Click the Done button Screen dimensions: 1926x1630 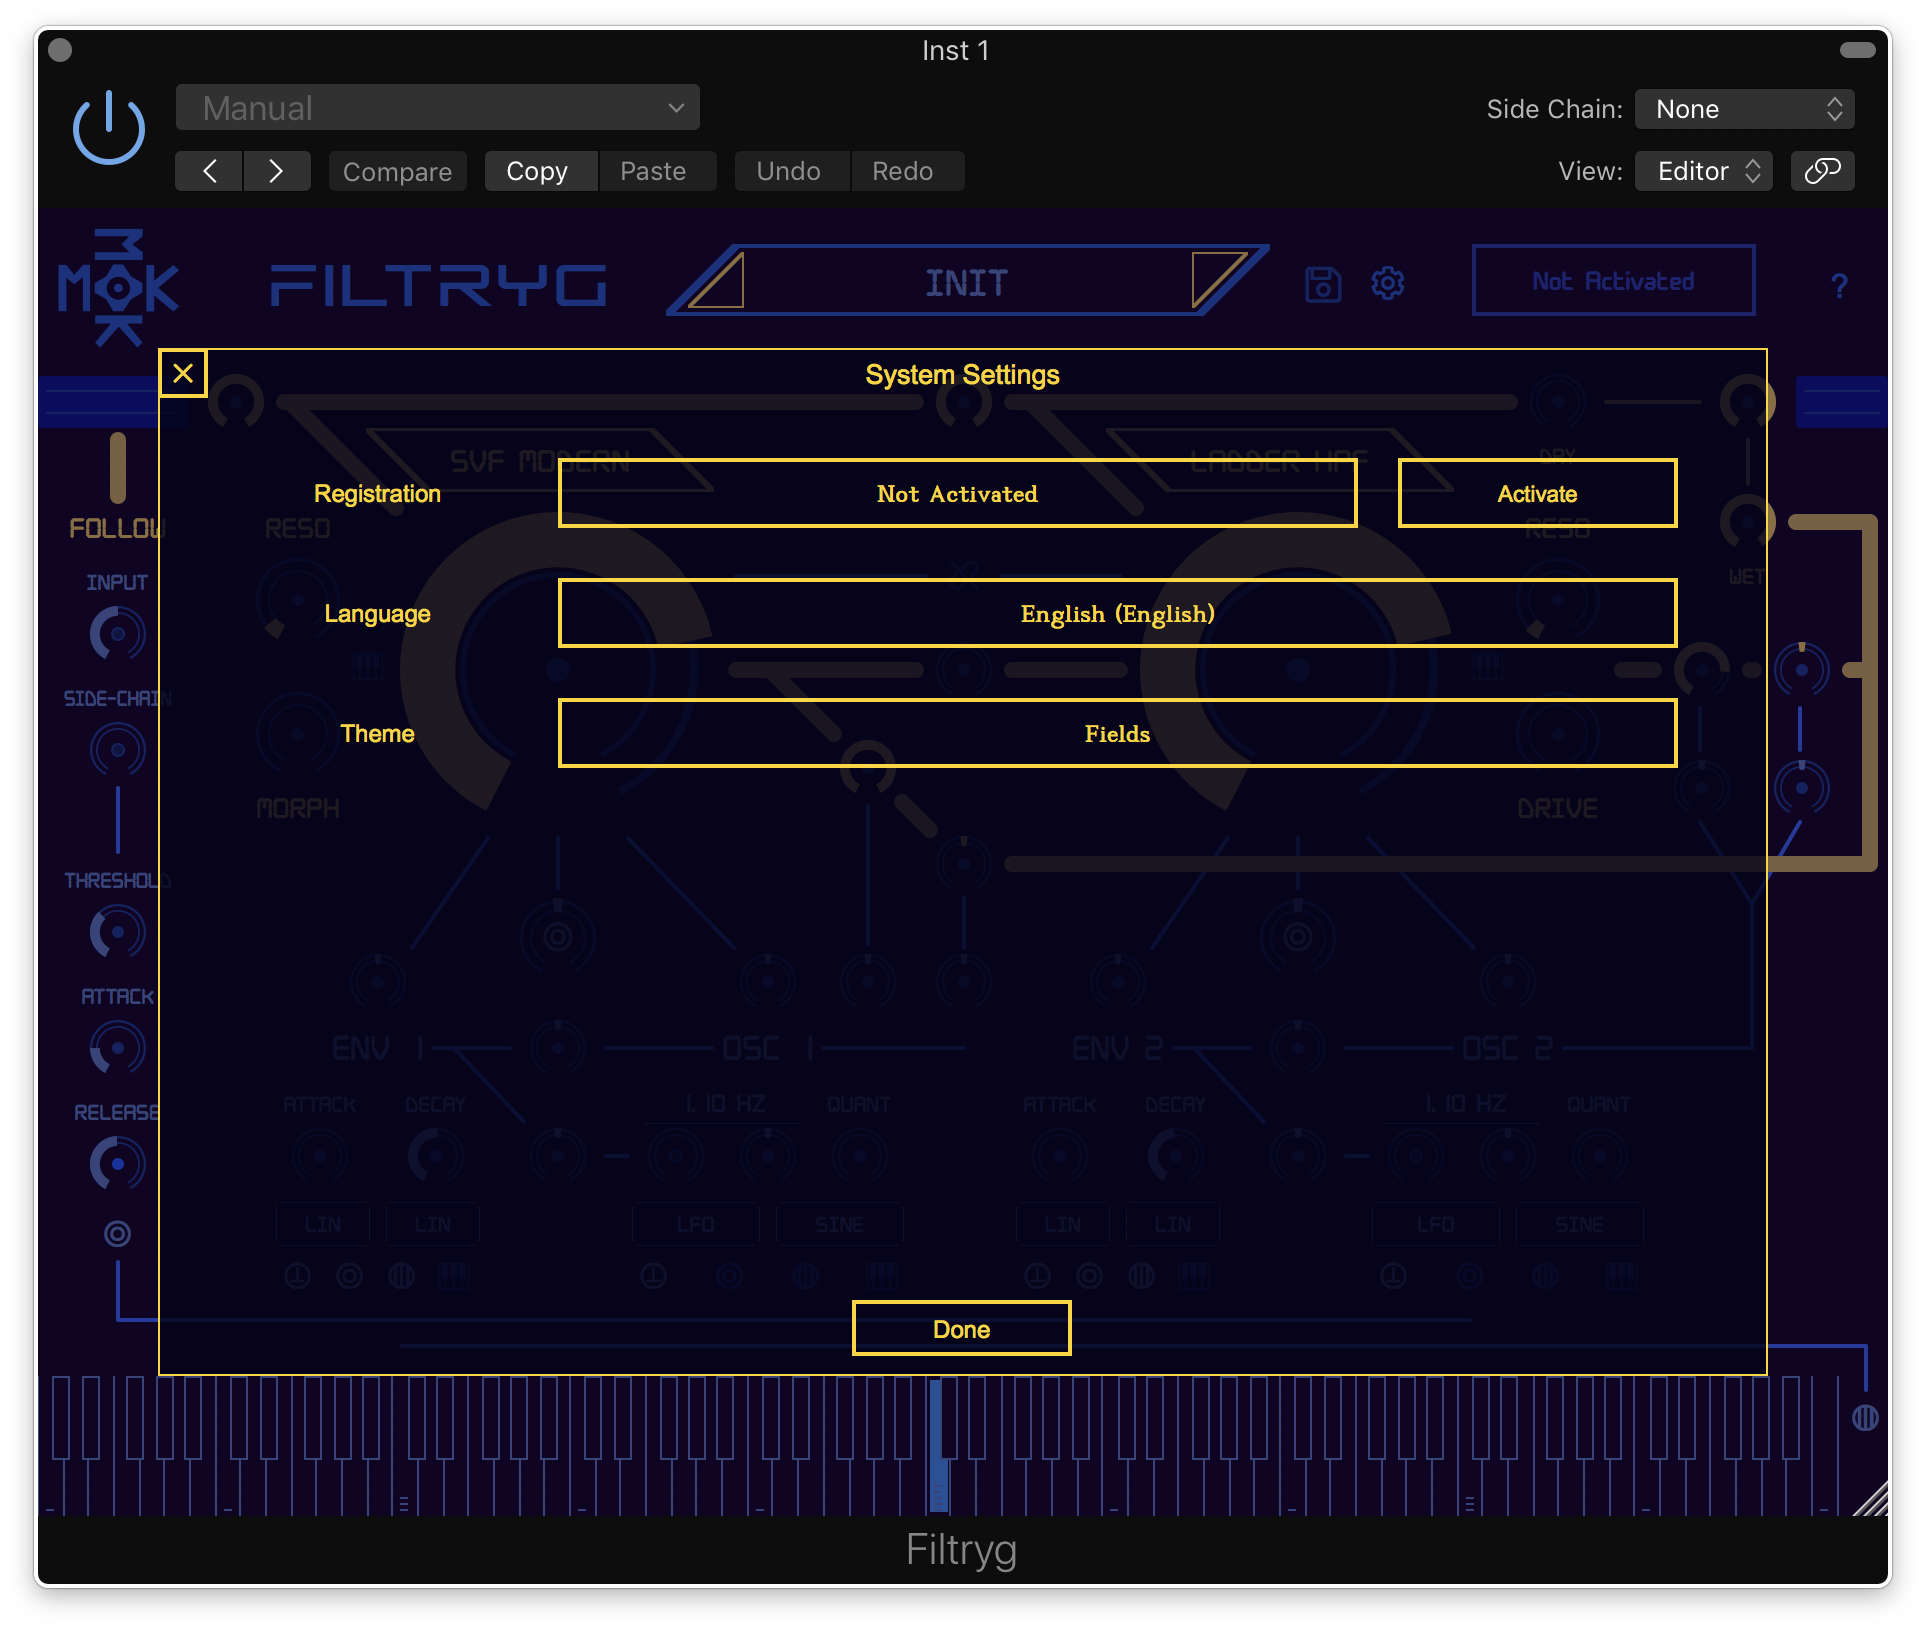click(x=961, y=1329)
